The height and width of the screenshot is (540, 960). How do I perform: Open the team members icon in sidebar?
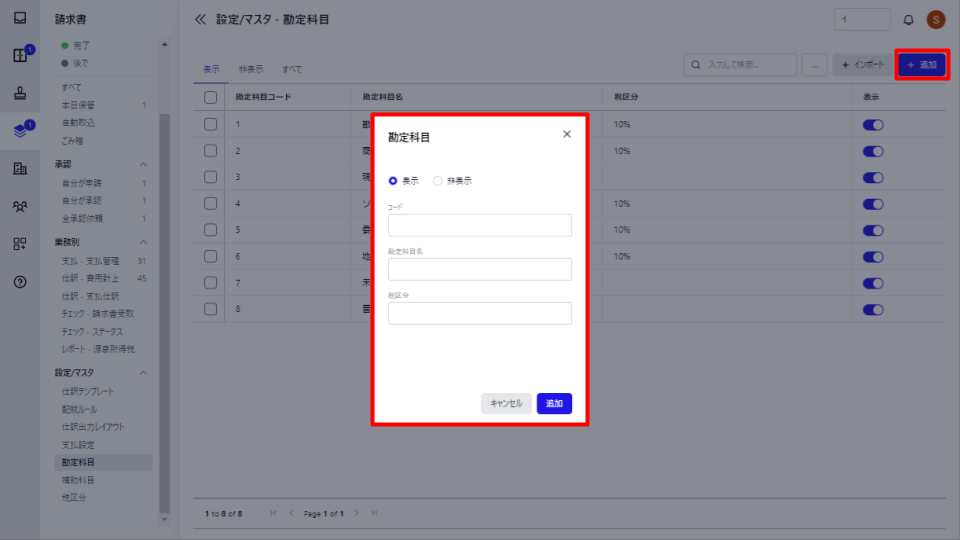(20, 206)
